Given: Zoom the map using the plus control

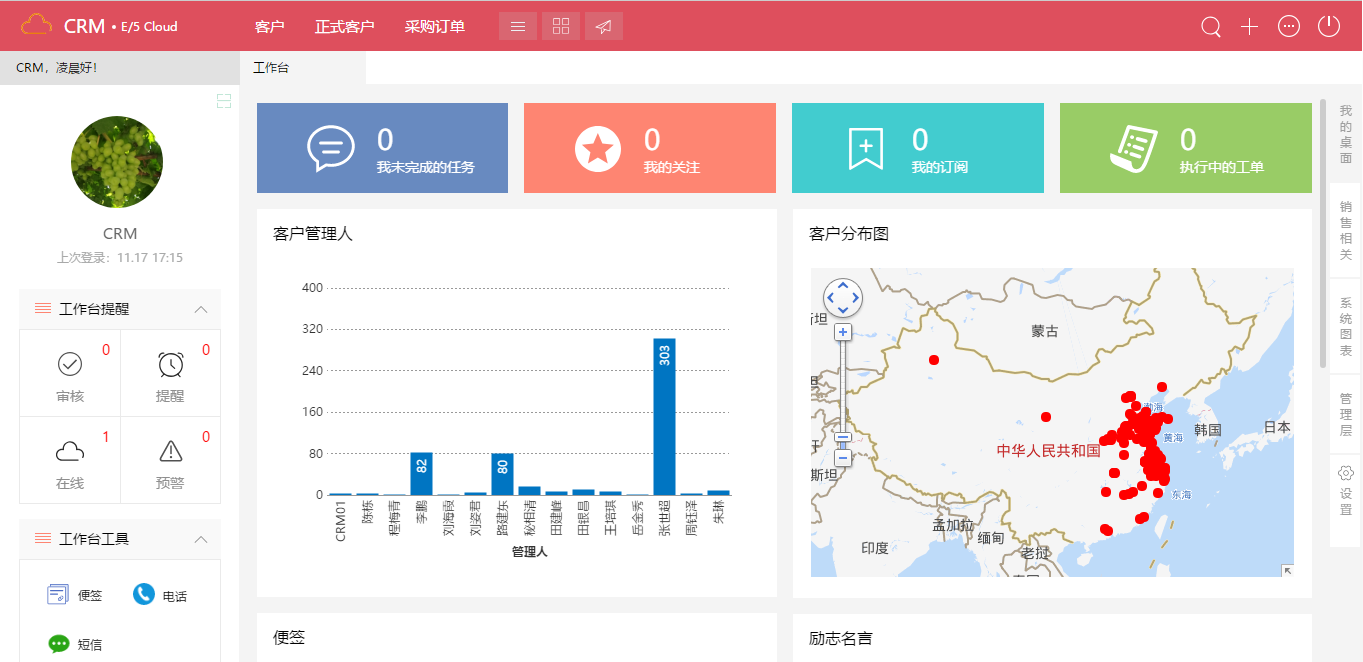Looking at the screenshot, I should pyautogui.click(x=843, y=331).
